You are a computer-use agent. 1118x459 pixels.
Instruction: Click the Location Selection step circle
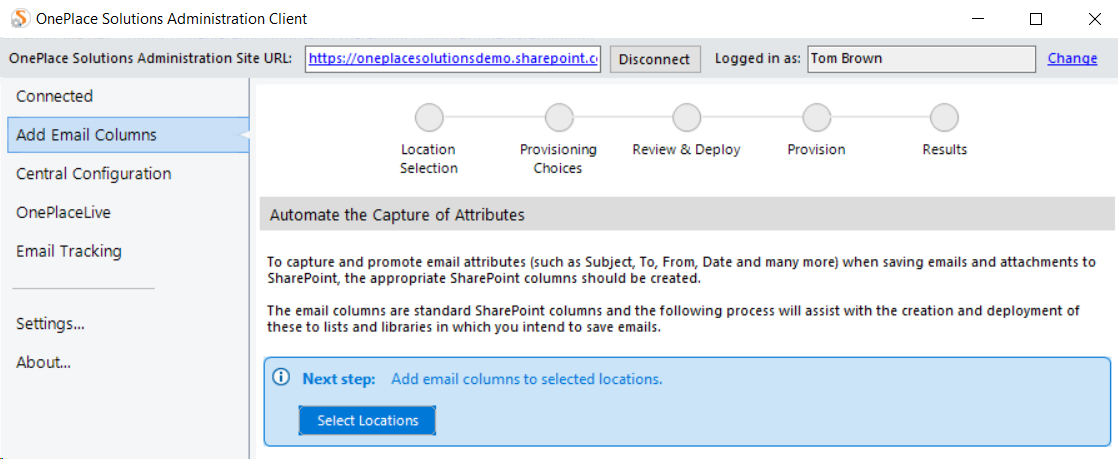click(429, 118)
